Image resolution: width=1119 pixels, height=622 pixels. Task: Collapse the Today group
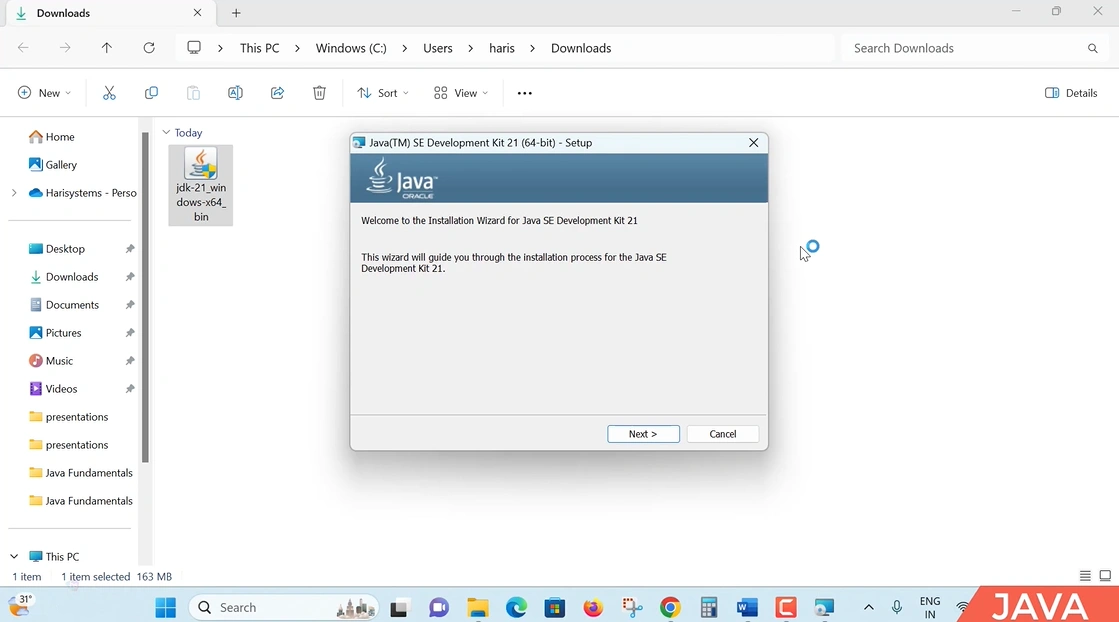click(166, 133)
